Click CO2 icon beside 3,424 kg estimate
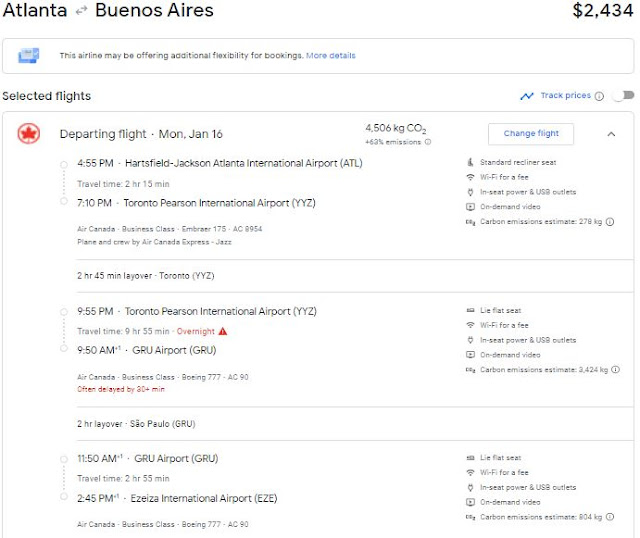This screenshot has width=640, height=538. pos(470,370)
